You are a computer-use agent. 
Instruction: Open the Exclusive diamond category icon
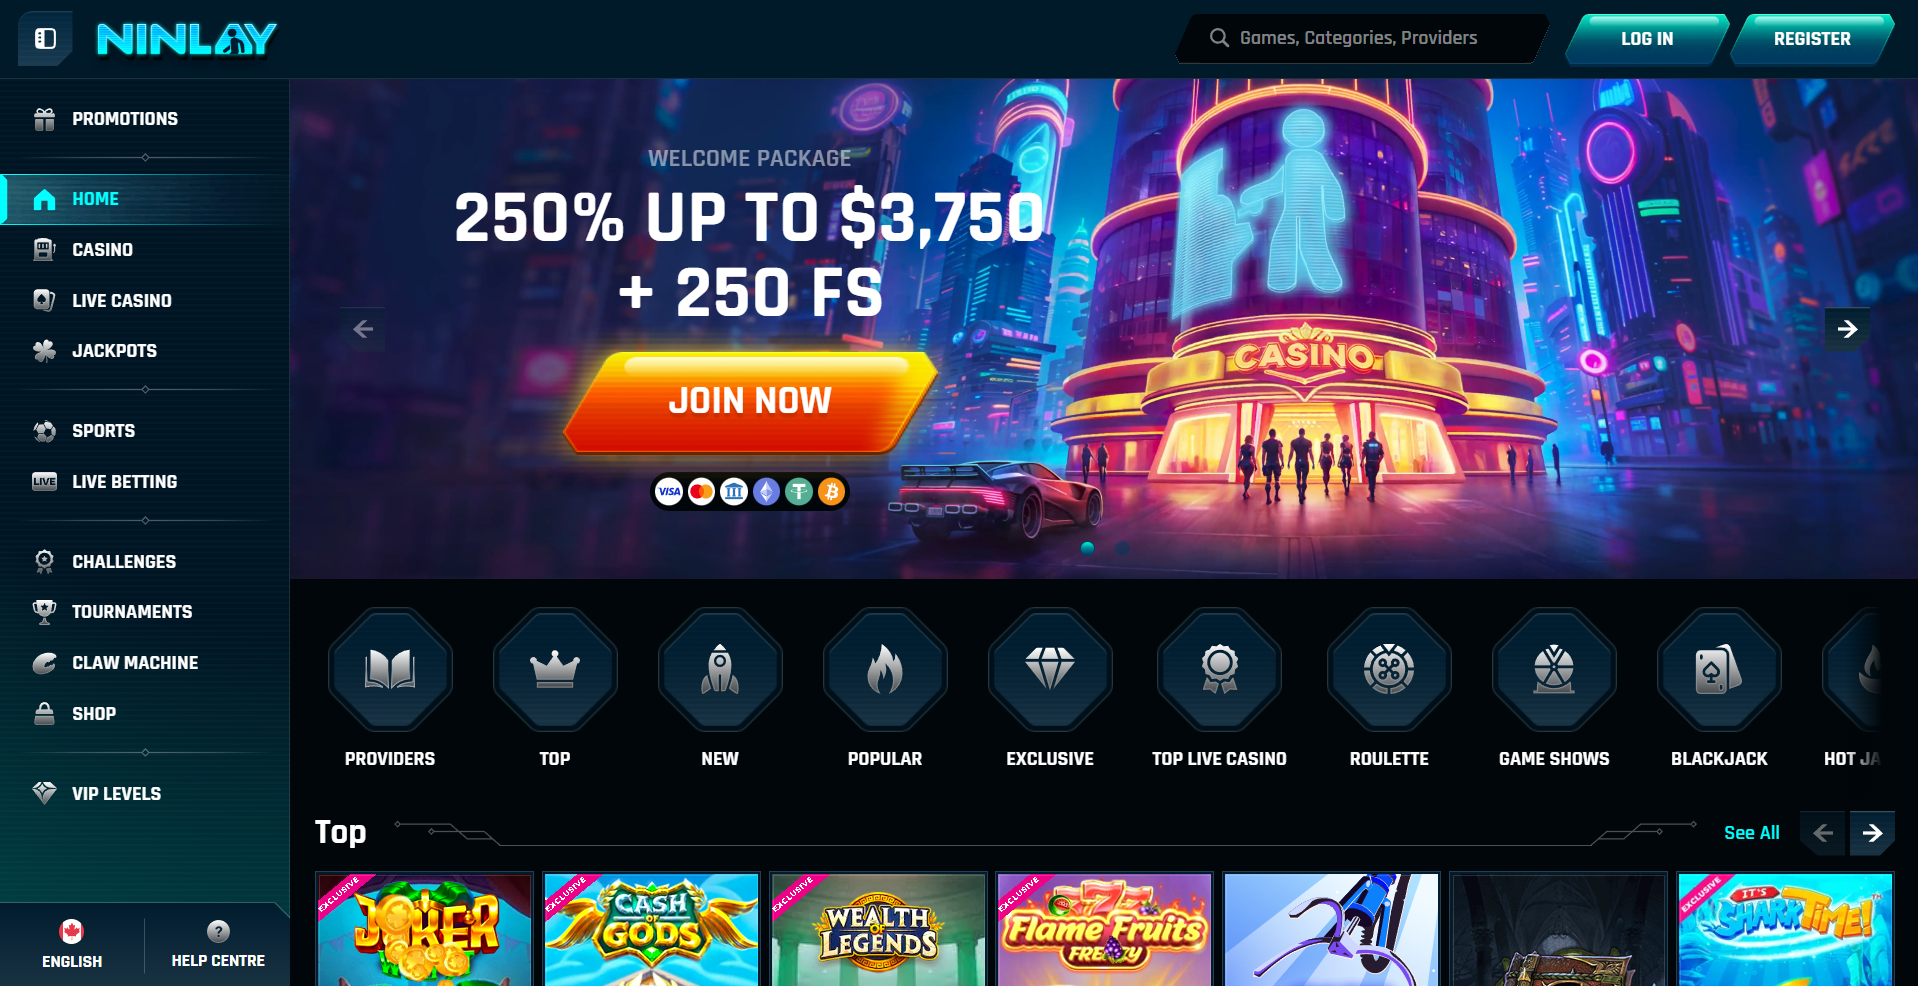click(1050, 669)
